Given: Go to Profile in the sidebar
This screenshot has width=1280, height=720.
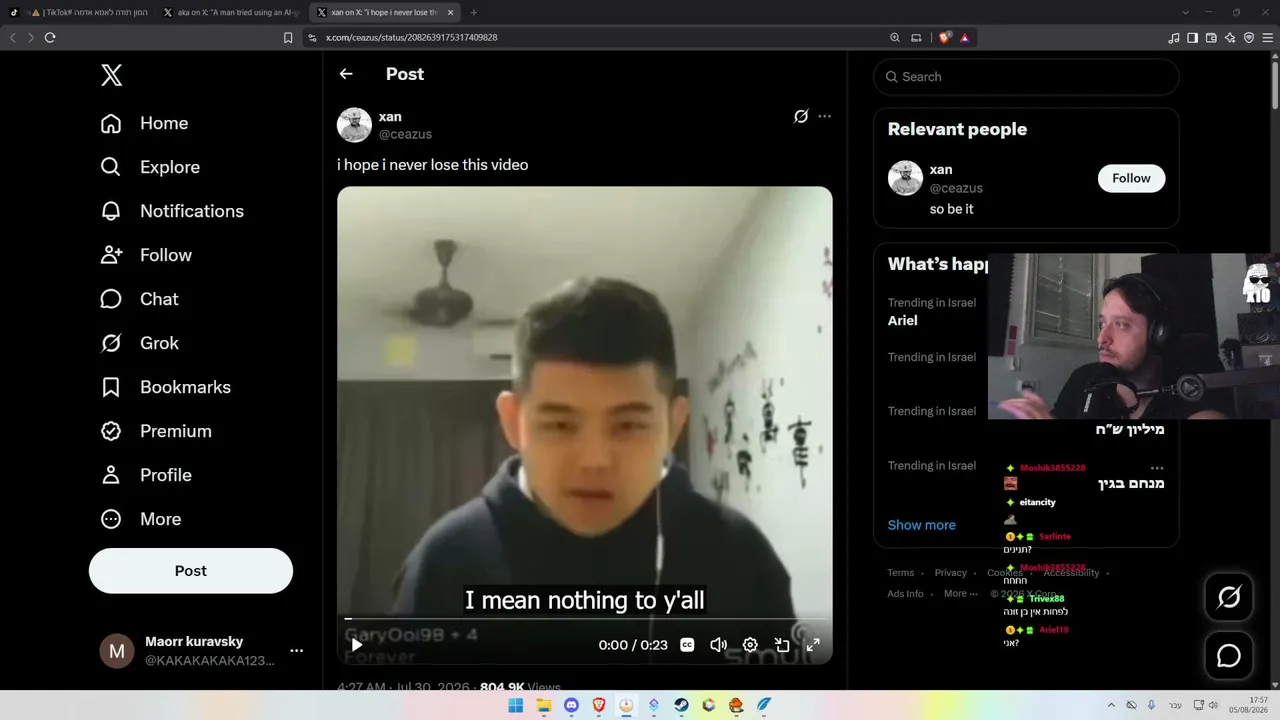Looking at the screenshot, I should coord(145,475).
